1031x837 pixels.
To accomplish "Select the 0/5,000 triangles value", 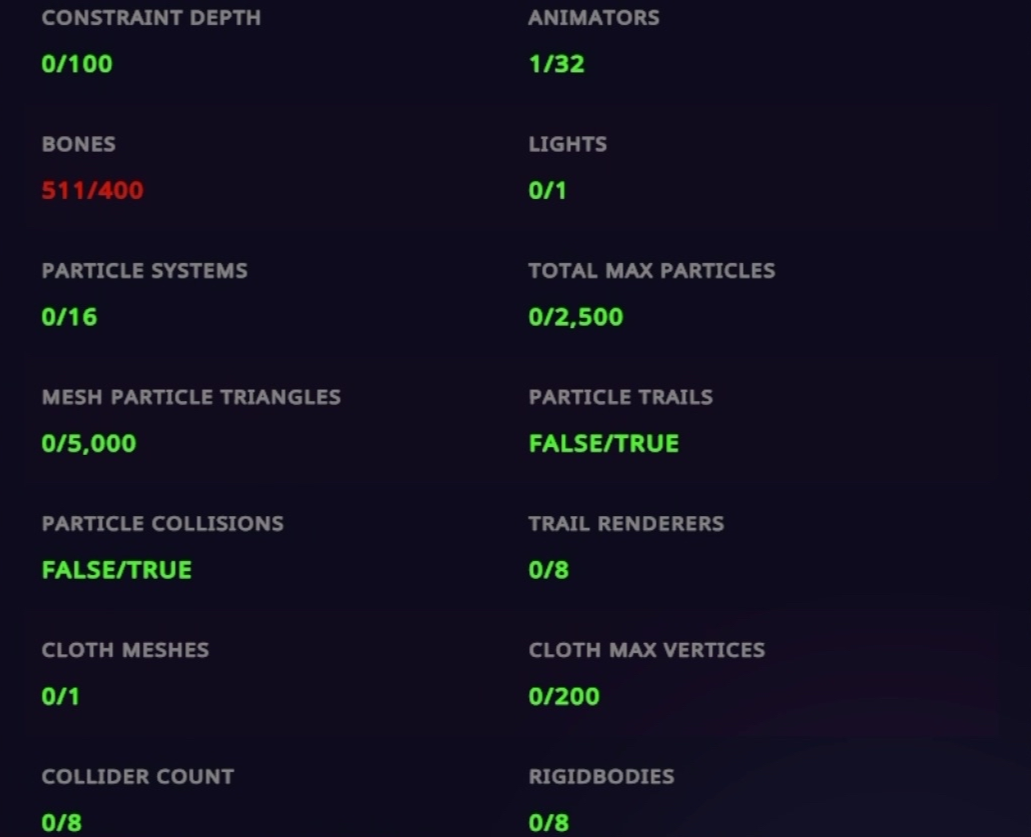I will coord(89,443).
